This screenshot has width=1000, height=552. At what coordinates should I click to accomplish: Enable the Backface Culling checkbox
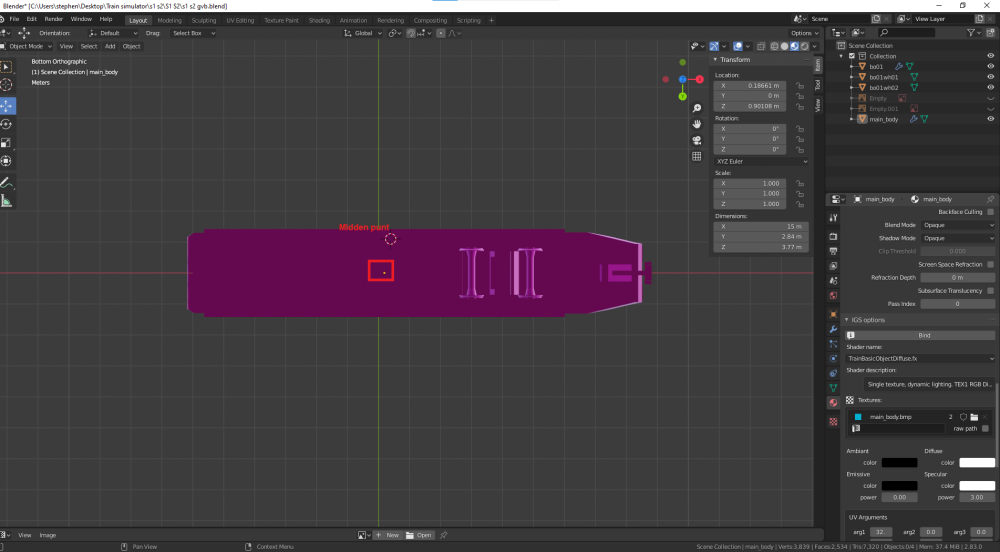coord(990,212)
